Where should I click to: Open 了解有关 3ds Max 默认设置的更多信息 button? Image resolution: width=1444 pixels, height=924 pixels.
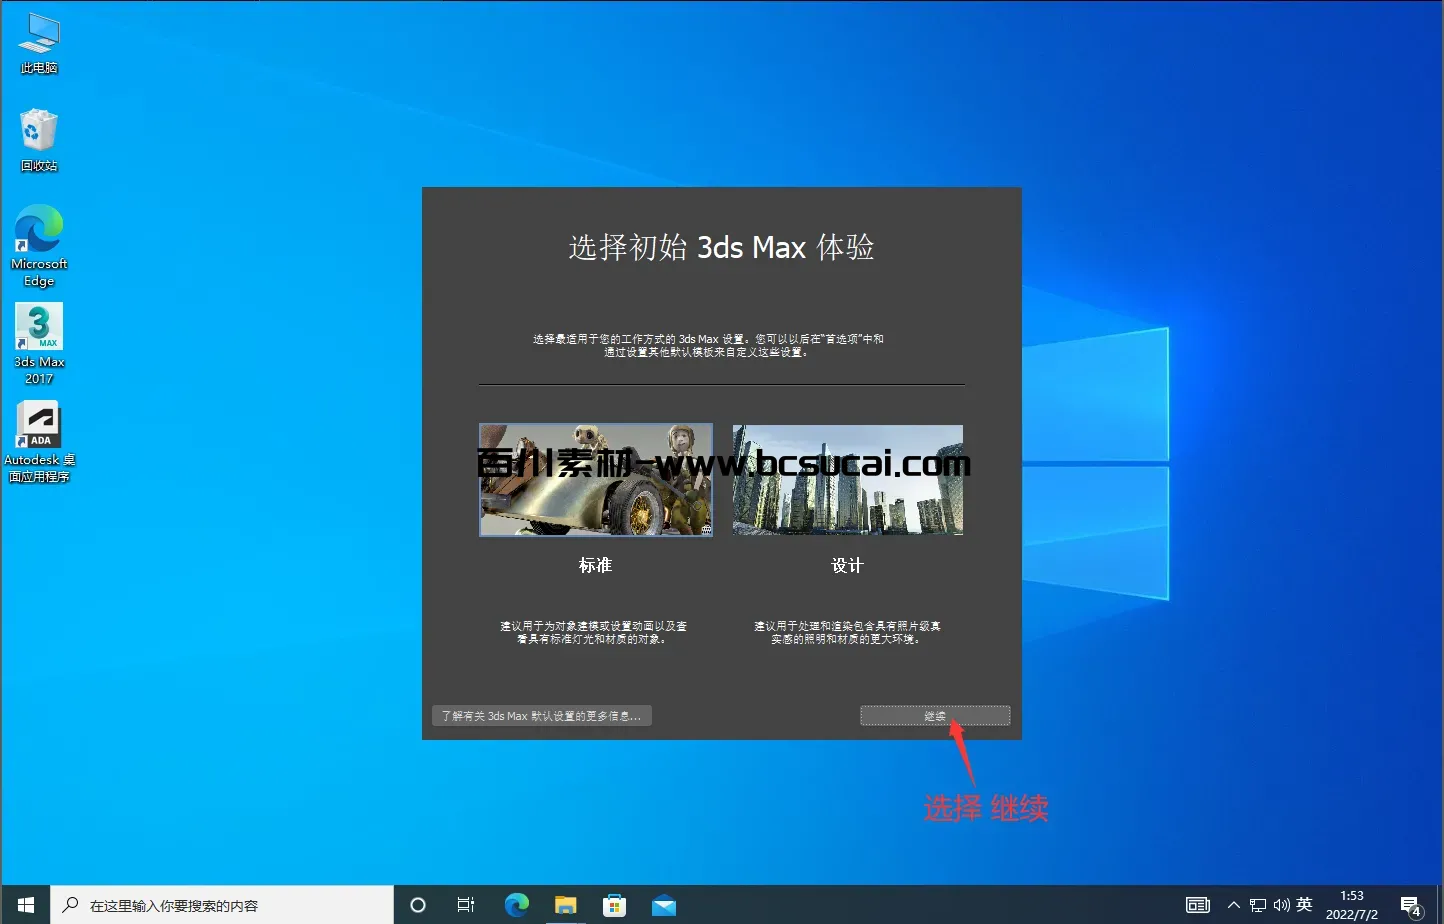(x=542, y=716)
